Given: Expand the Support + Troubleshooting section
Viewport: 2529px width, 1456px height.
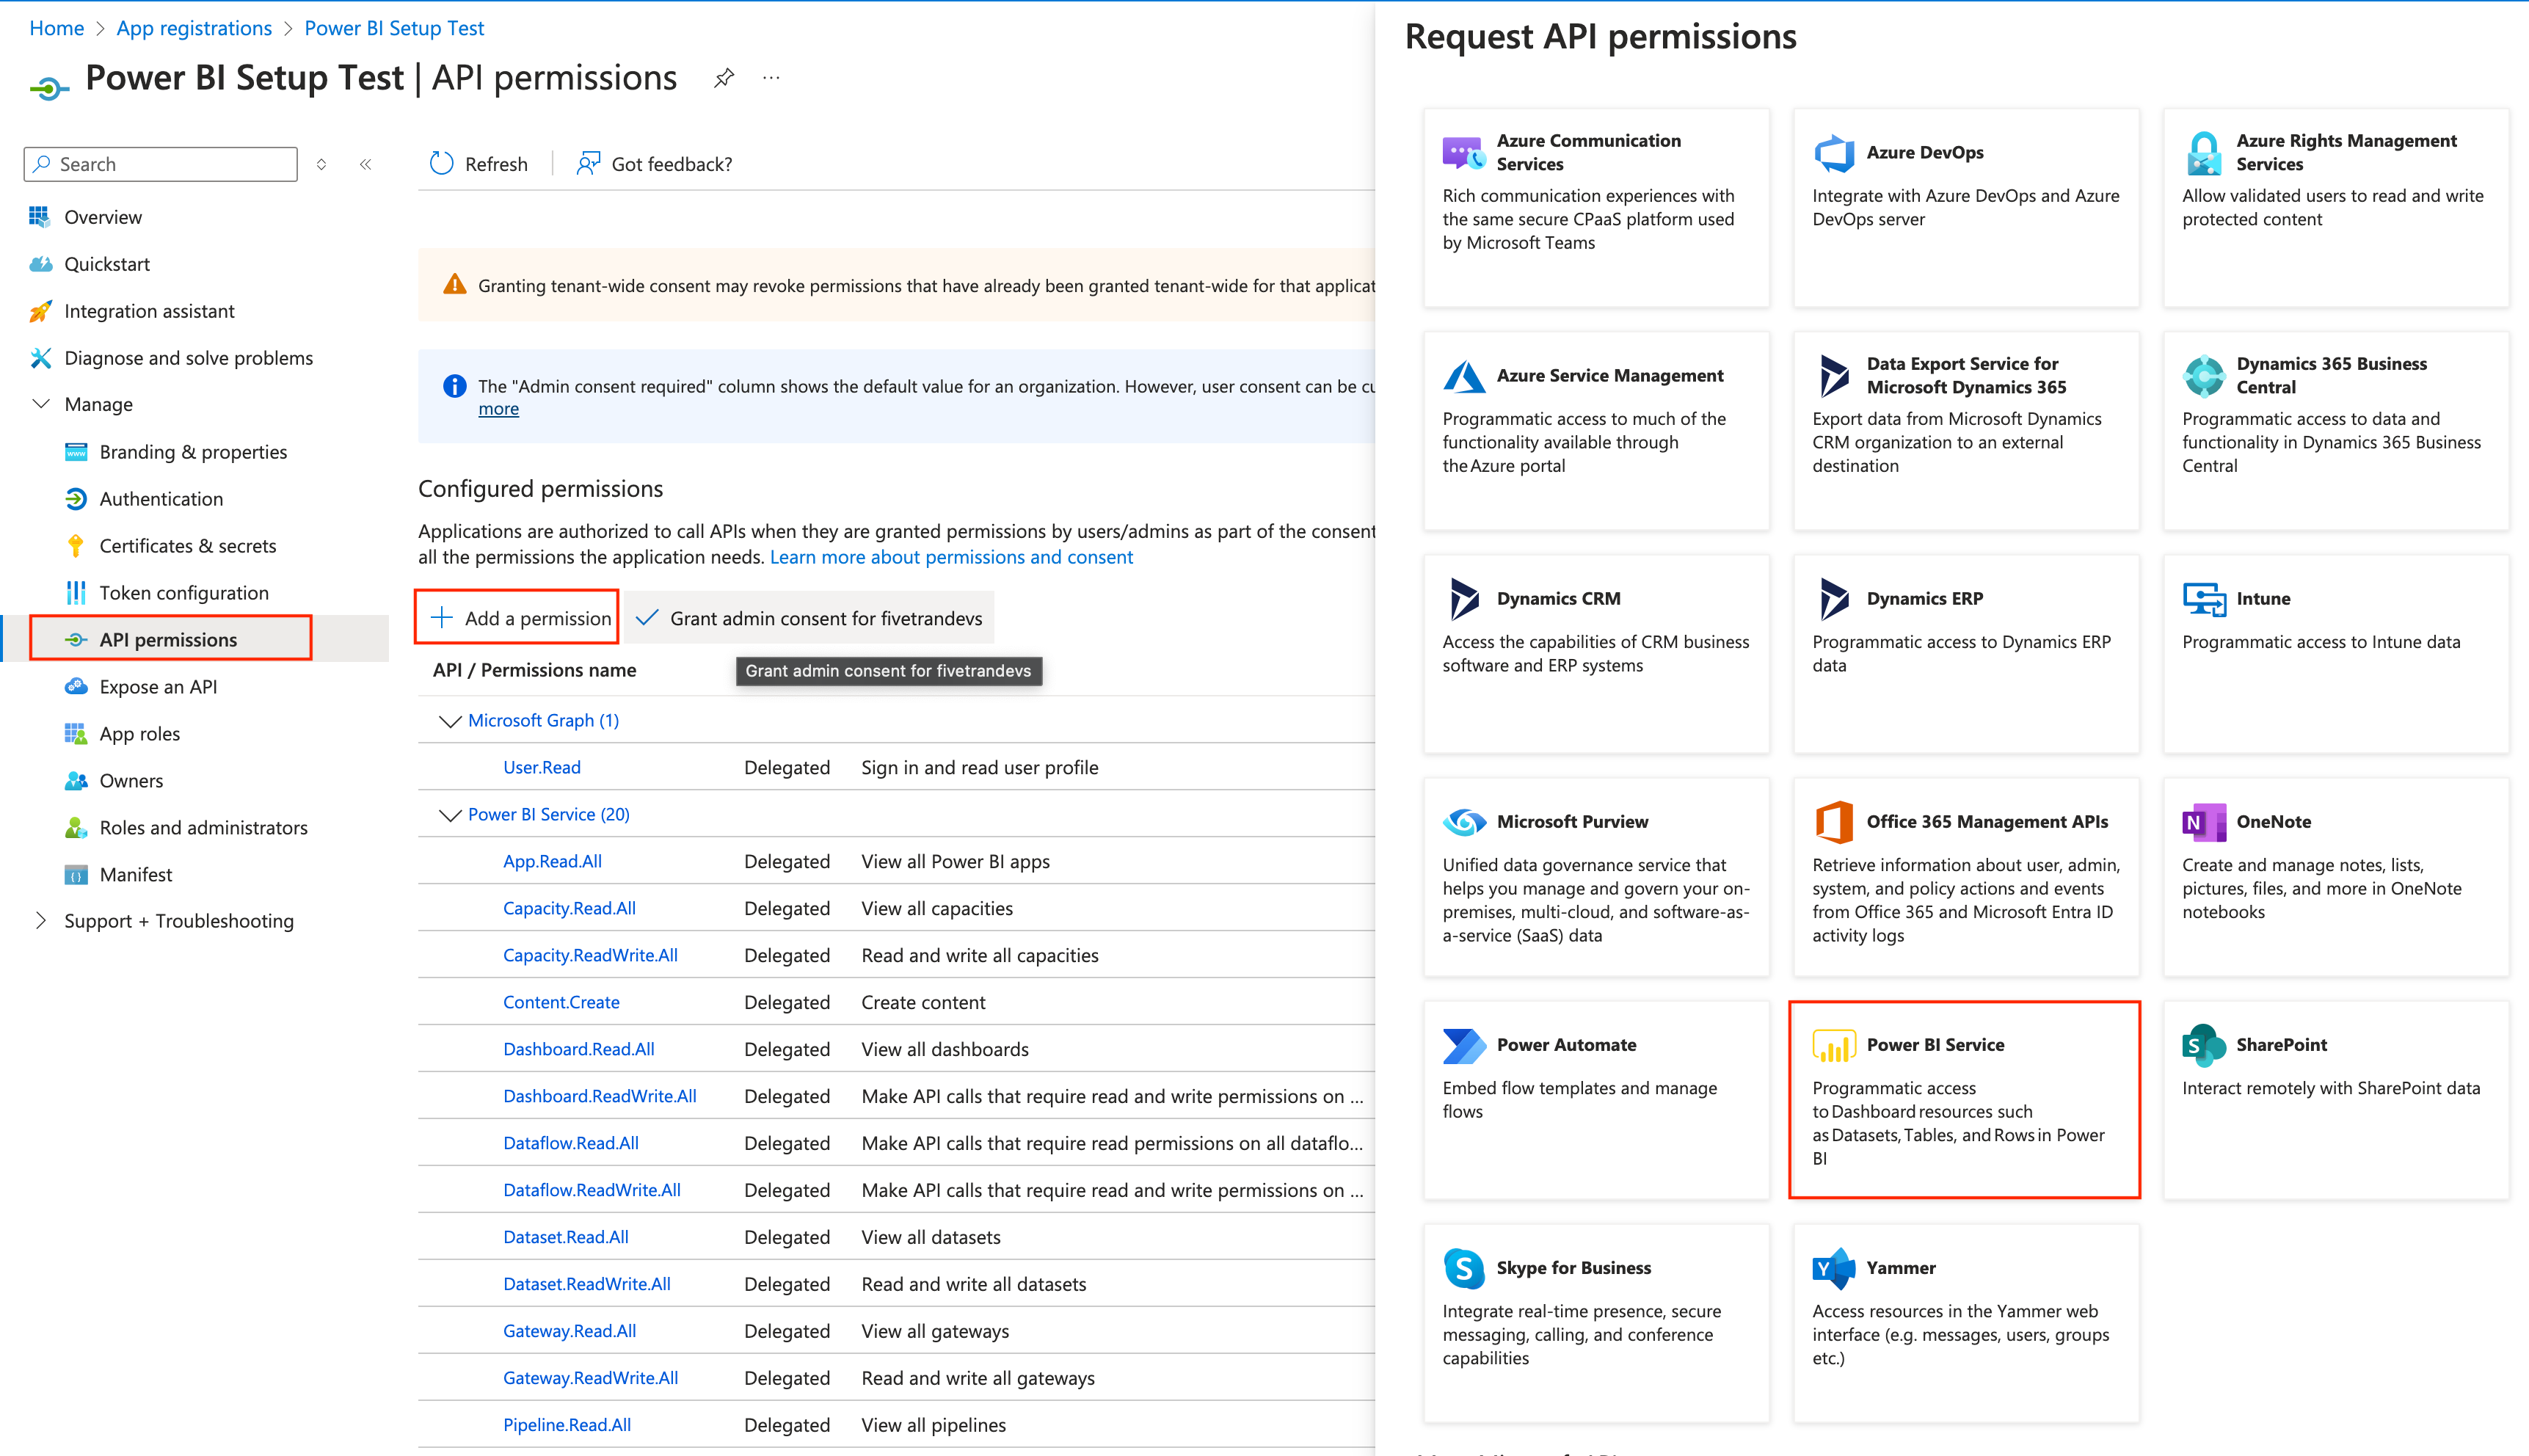Looking at the screenshot, I should tap(41, 921).
